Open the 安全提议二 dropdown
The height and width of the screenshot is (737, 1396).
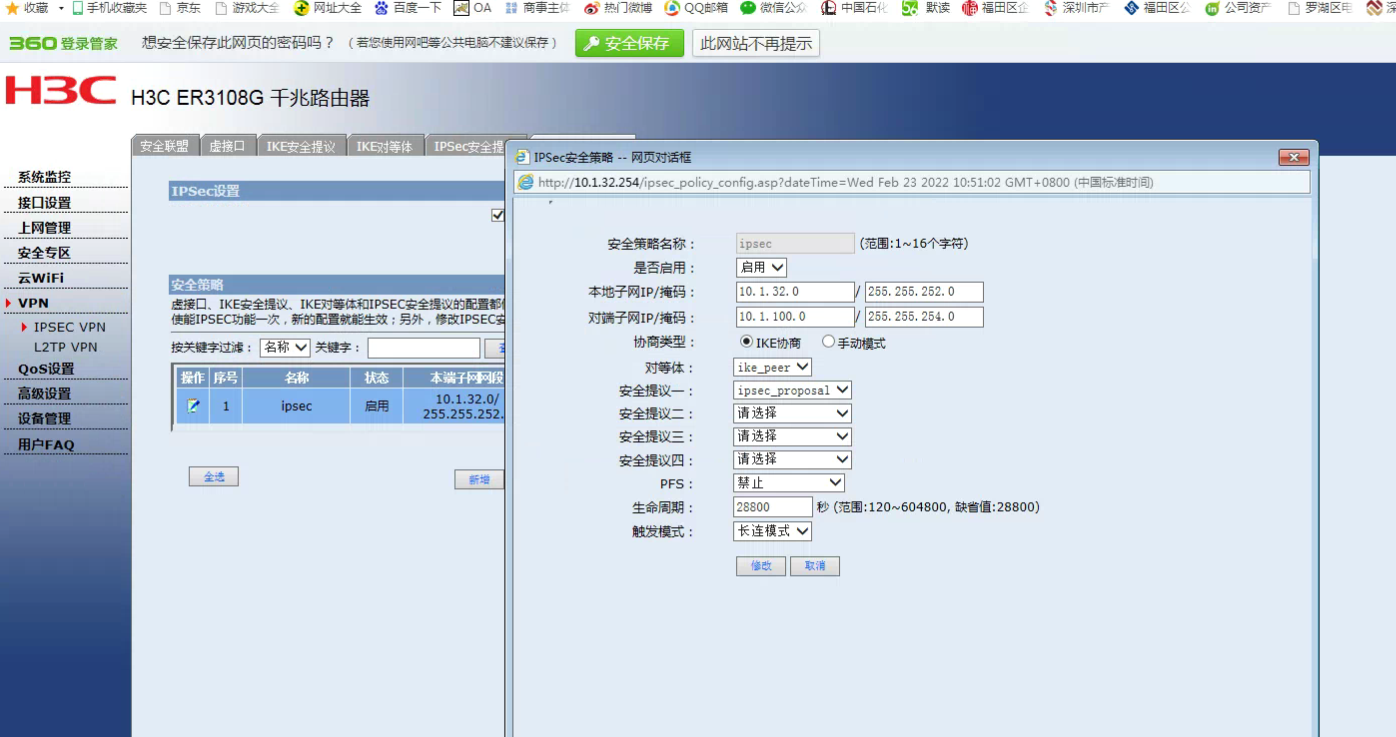click(792, 413)
